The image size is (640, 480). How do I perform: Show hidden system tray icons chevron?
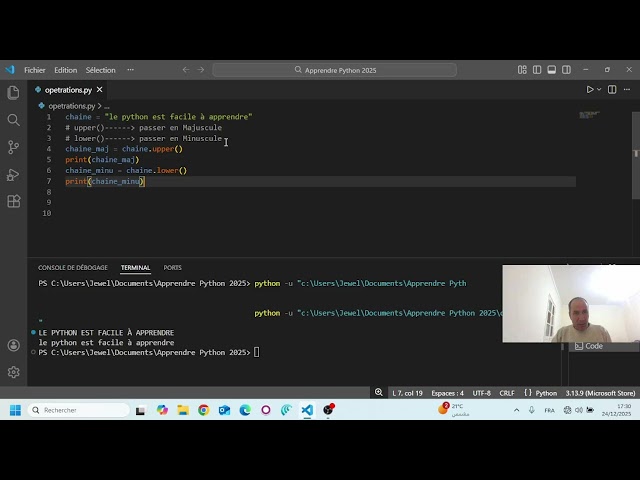(516, 410)
